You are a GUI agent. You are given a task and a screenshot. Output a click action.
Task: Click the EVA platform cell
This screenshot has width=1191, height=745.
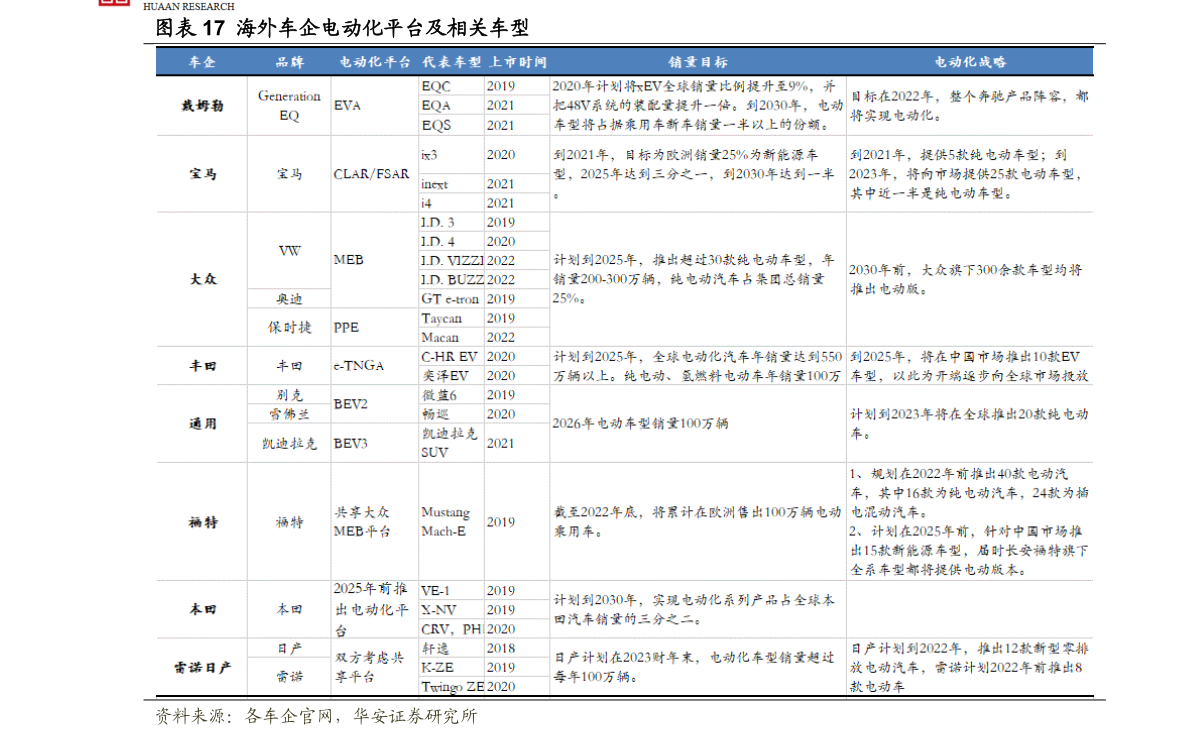click(x=347, y=106)
